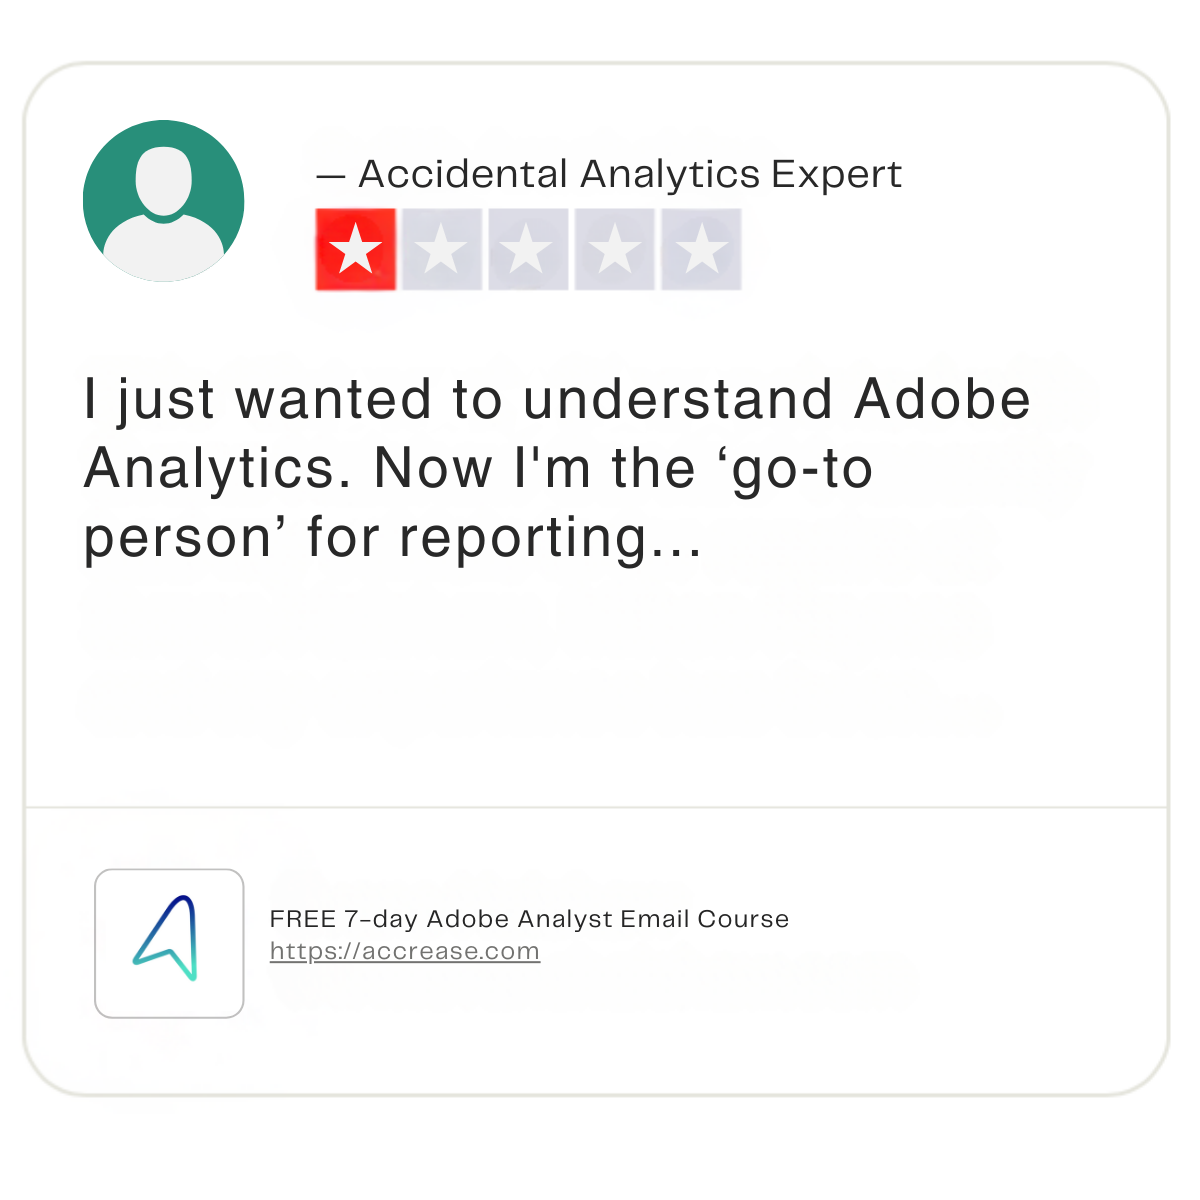Select the third gray star

click(528, 249)
